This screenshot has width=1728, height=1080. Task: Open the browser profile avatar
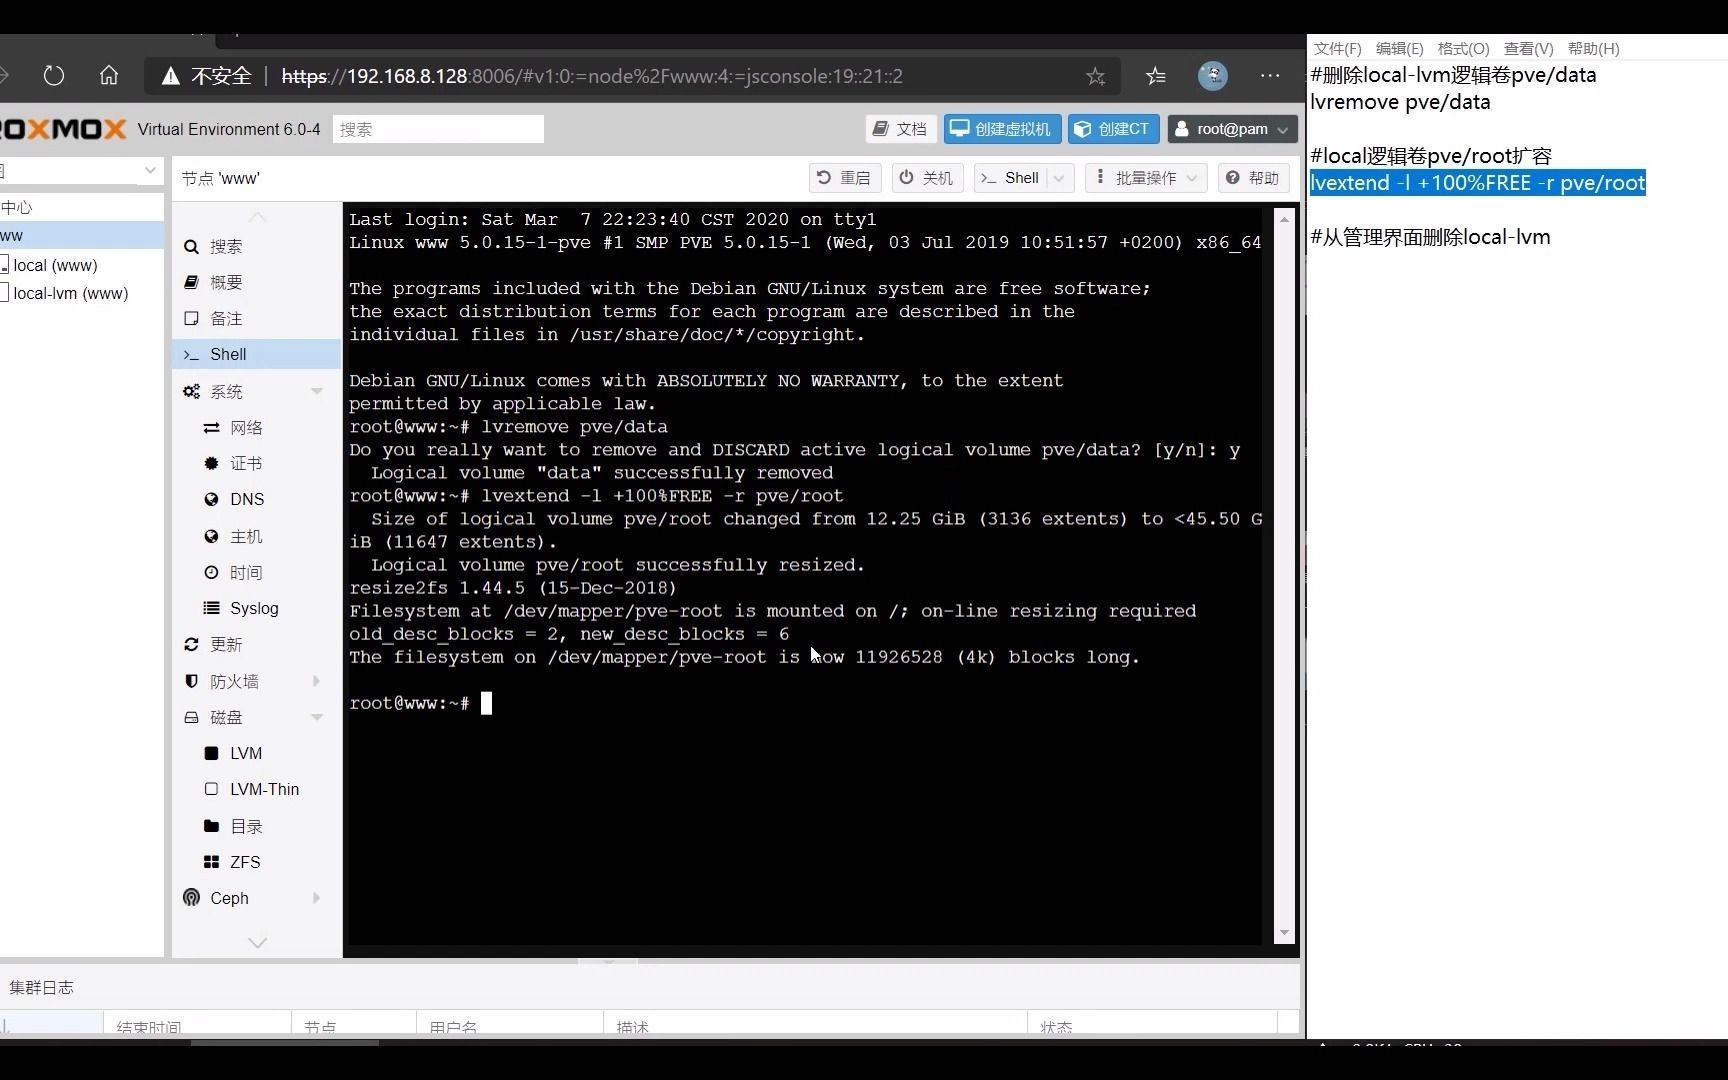tap(1213, 76)
